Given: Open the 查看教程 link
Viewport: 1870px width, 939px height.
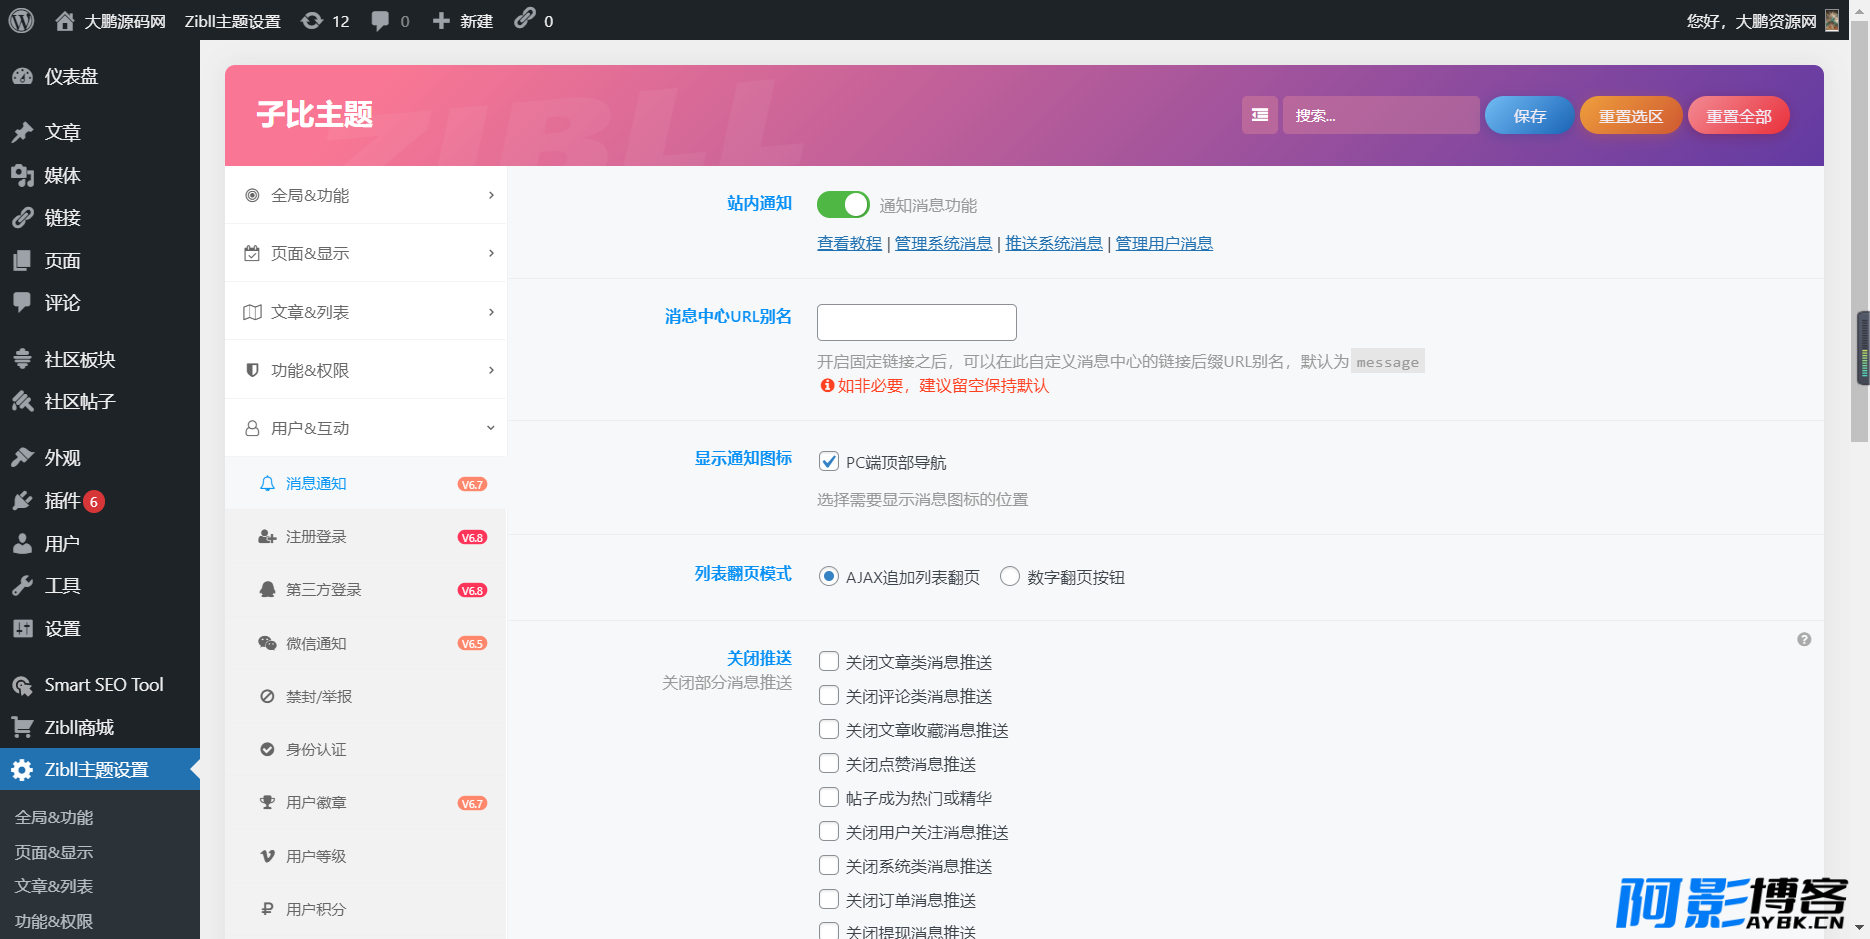Looking at the screenshot, I should tap(849, 243).
